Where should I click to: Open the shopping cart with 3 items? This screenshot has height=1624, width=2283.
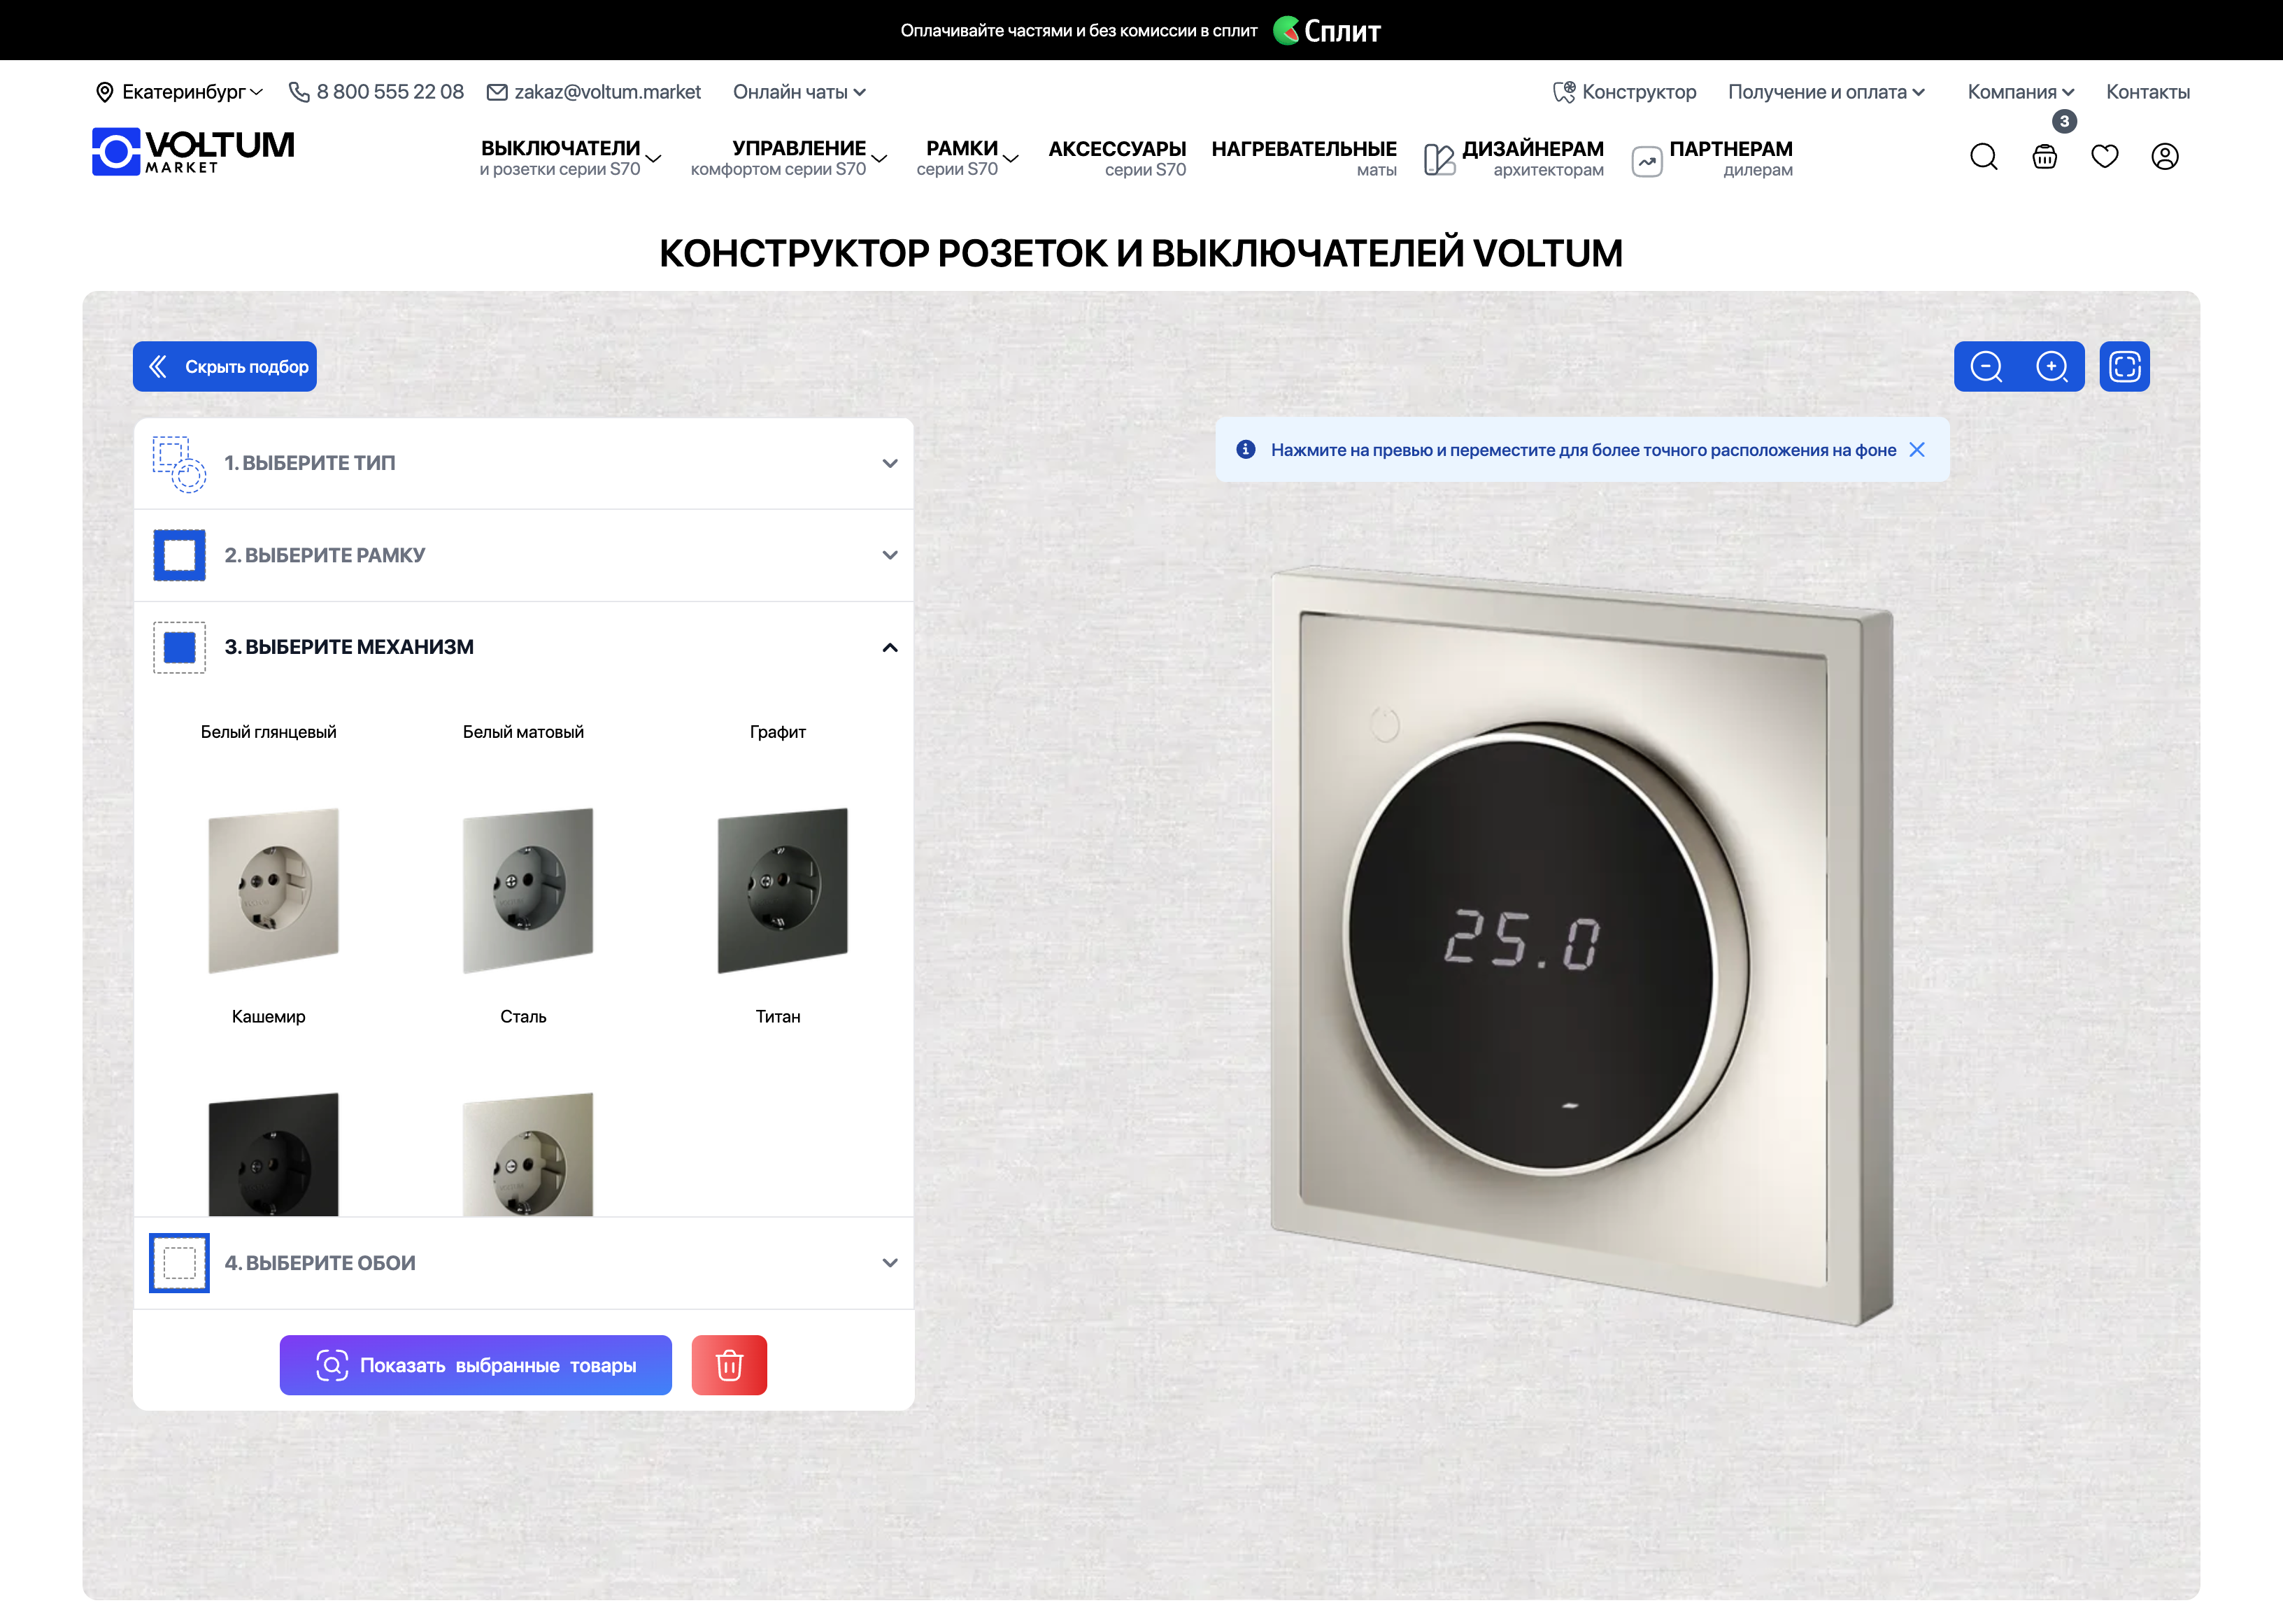(x=2045, y=157)
